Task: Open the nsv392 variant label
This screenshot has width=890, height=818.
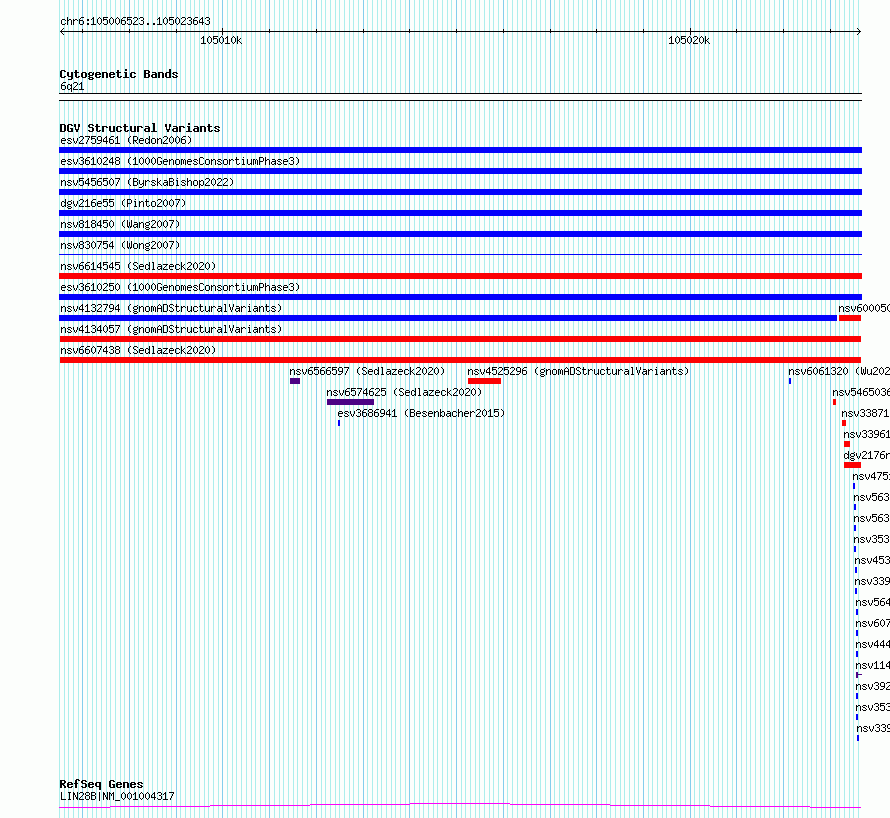Action: 873,686
